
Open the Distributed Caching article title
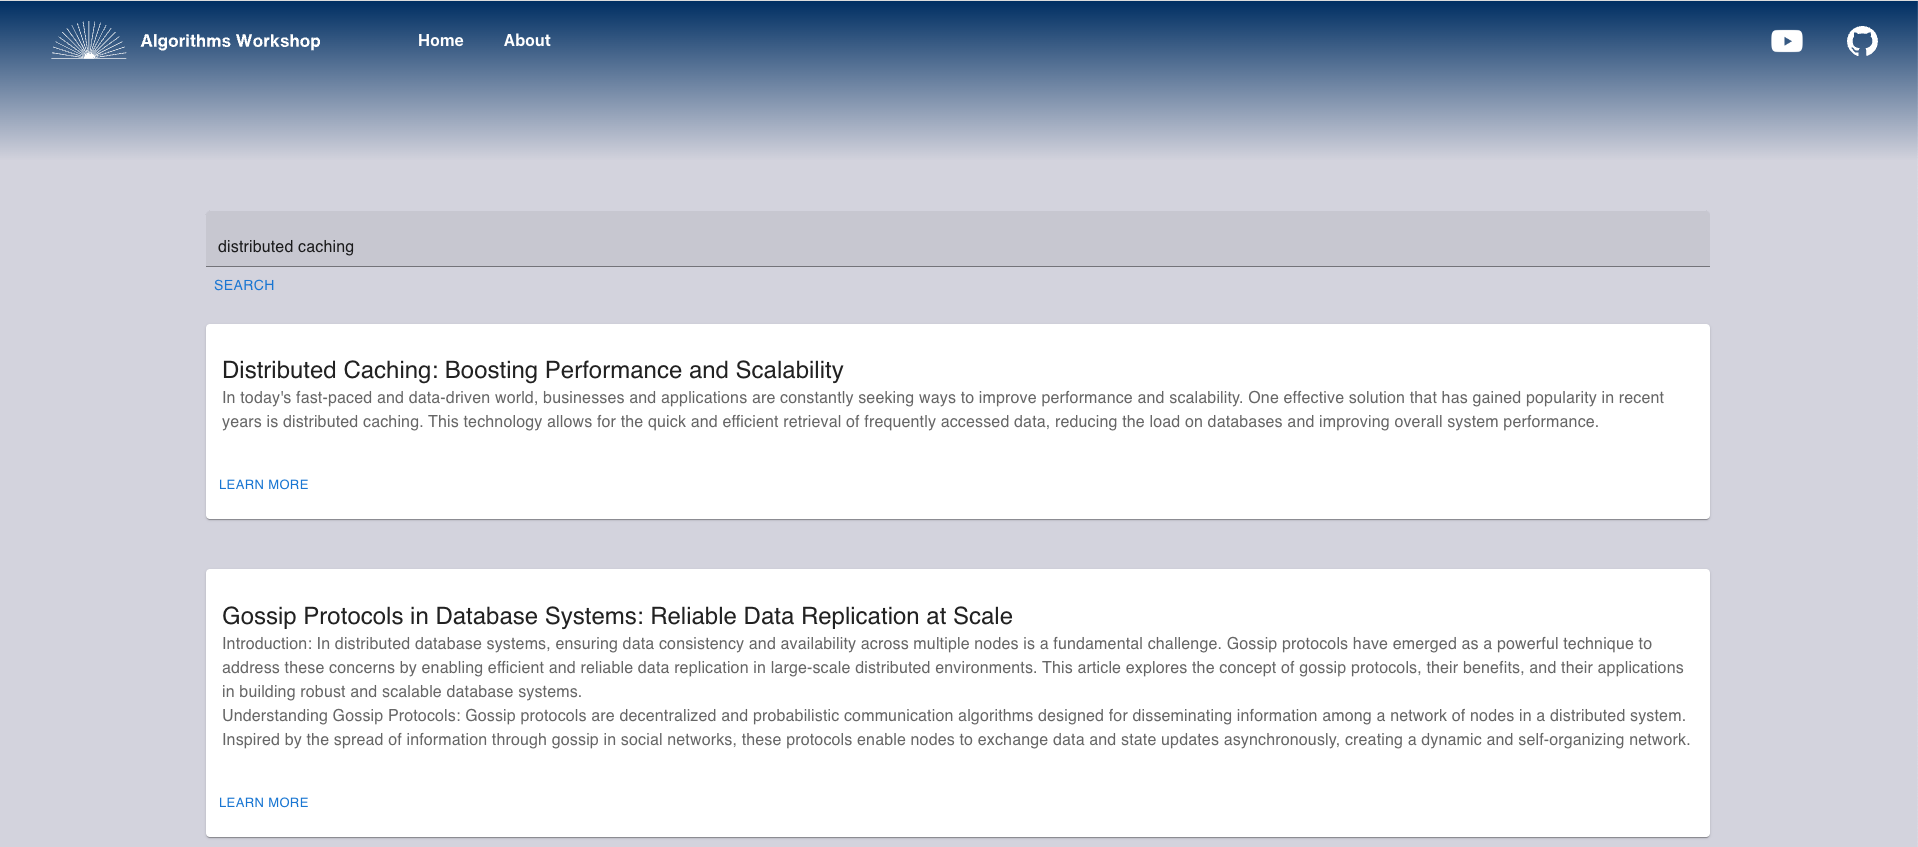click(x=533, y=370)
